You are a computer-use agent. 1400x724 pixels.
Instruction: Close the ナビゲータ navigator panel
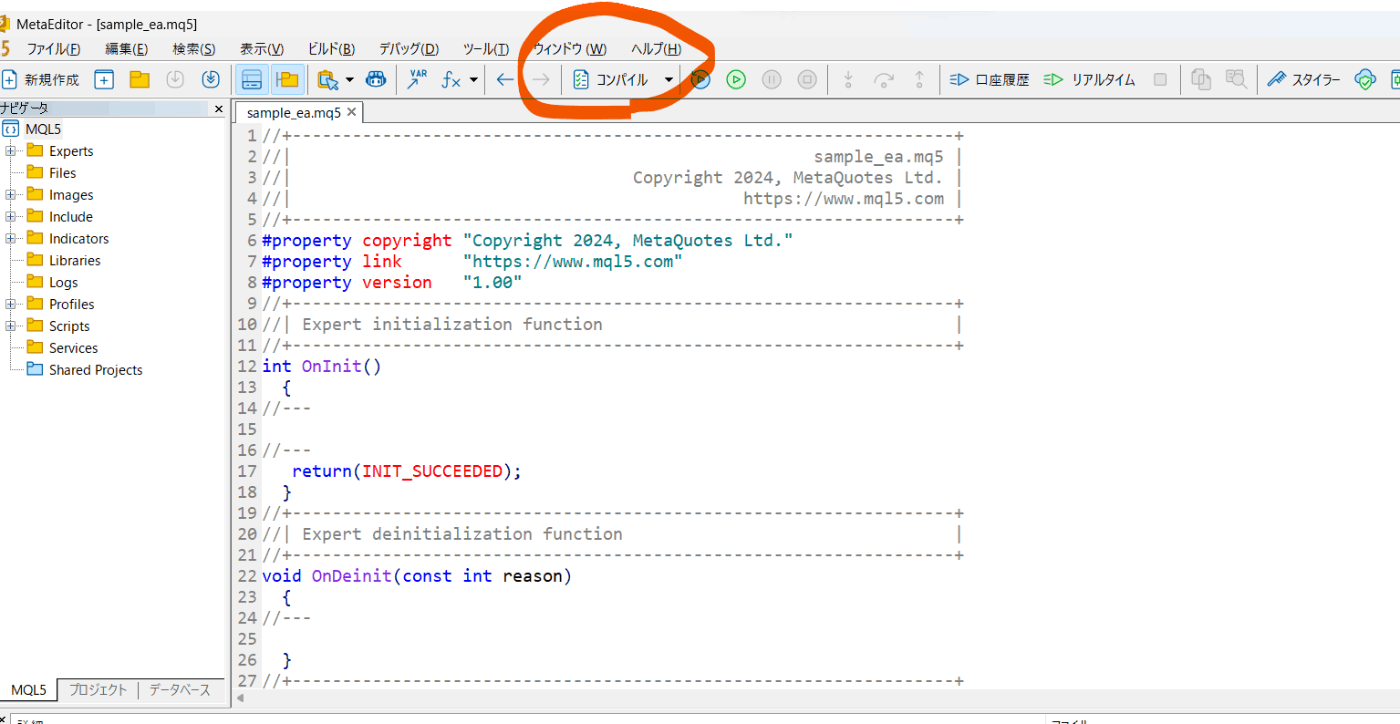click(x=218, y=108)
